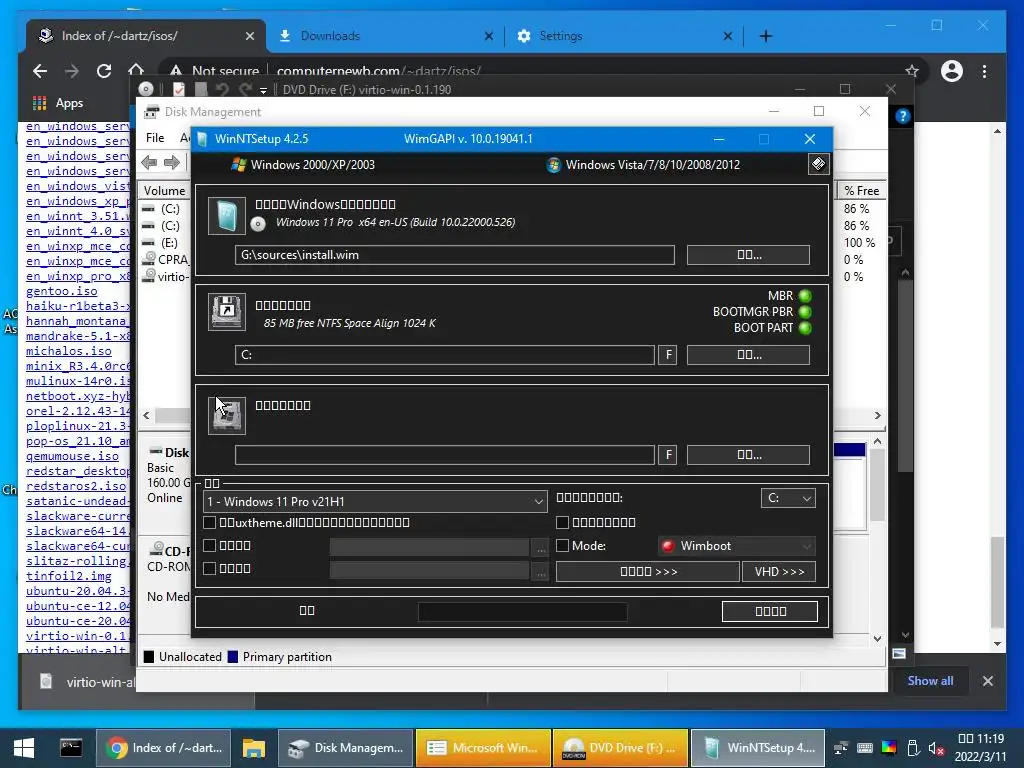Screen dimensions: 1024x768
Task: Click the blue help icon in DVD Drive window
Action: pos(903,116)
